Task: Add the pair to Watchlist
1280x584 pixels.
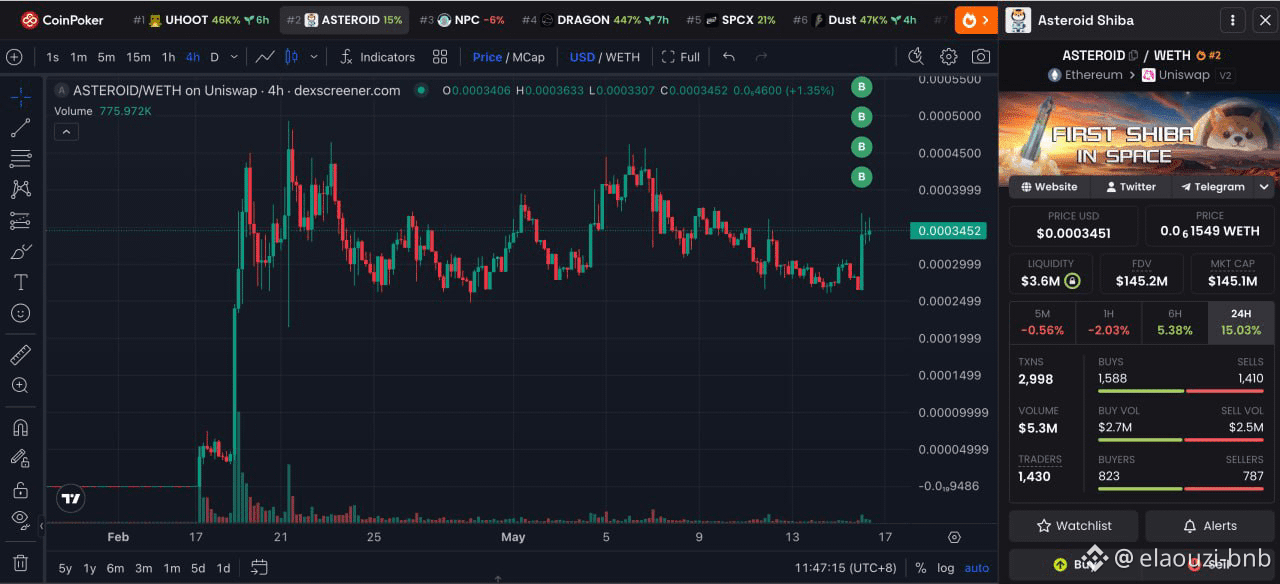Action: click(x=1074, y=525)
